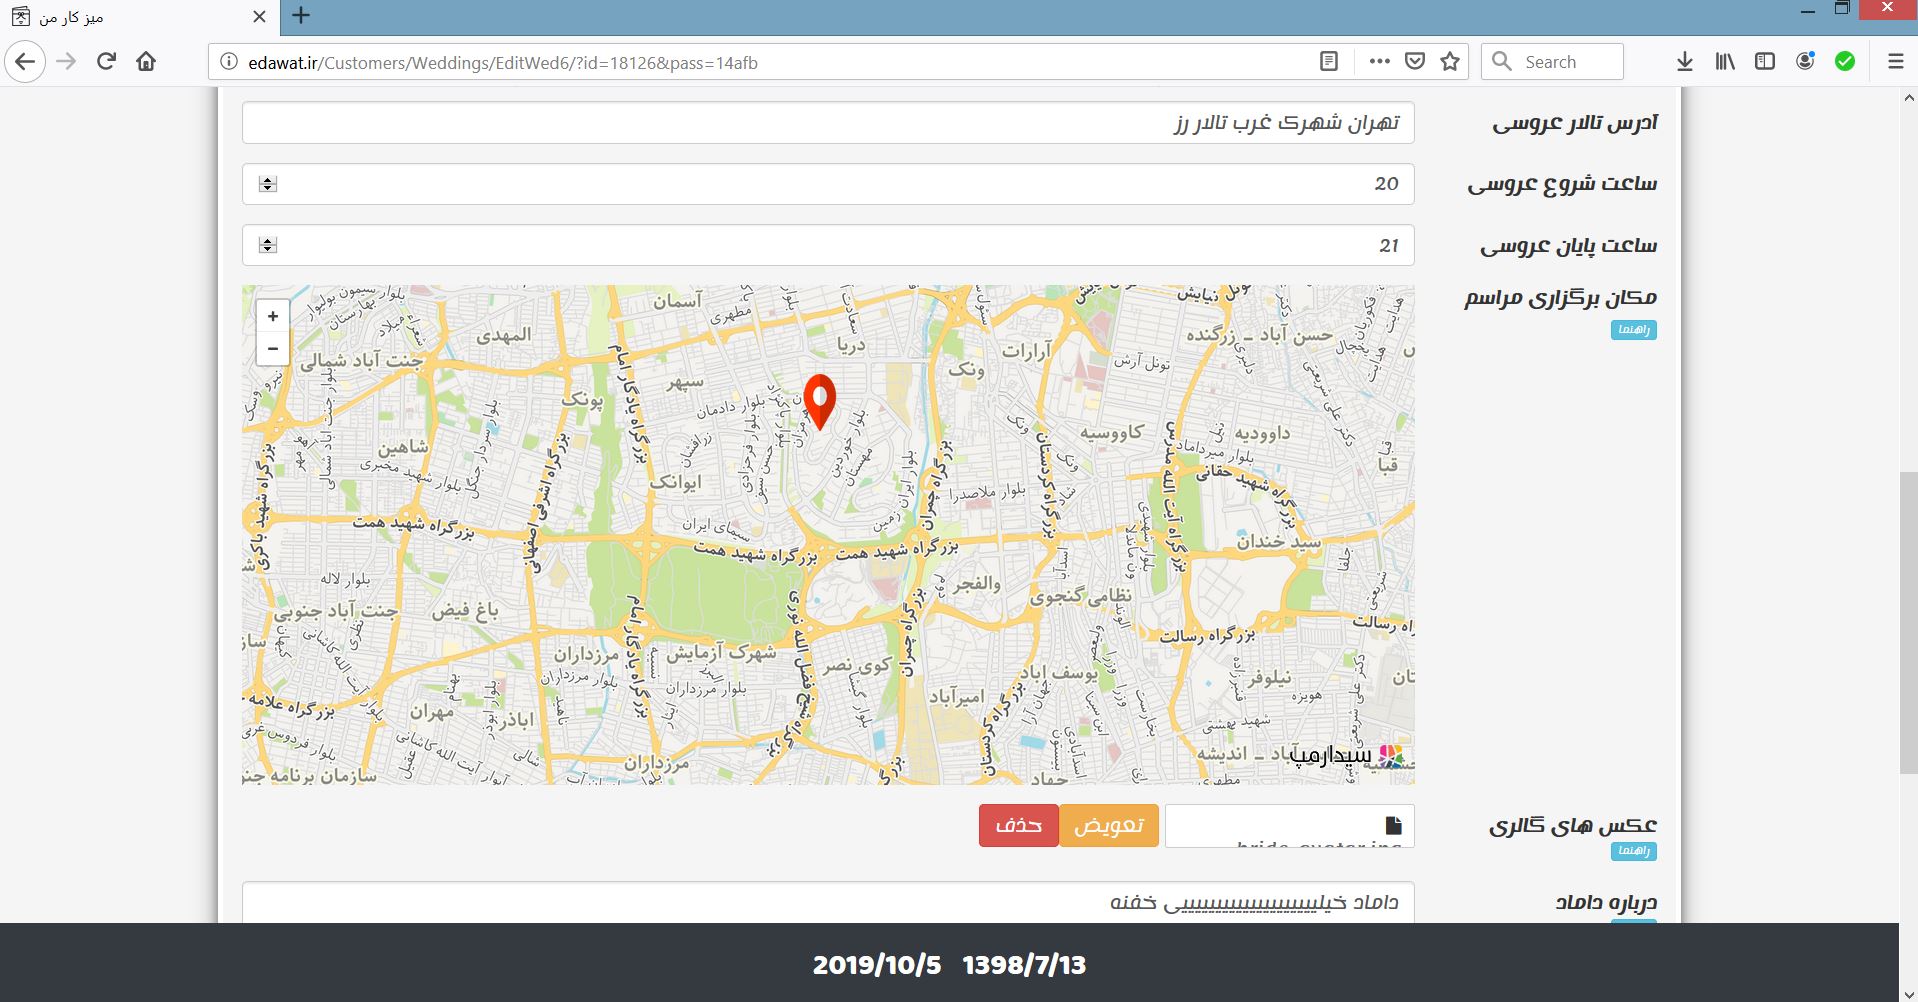The image size is (1918, 1002).
Task: Edit the wedding hall address field
Action: click(828, 123)
